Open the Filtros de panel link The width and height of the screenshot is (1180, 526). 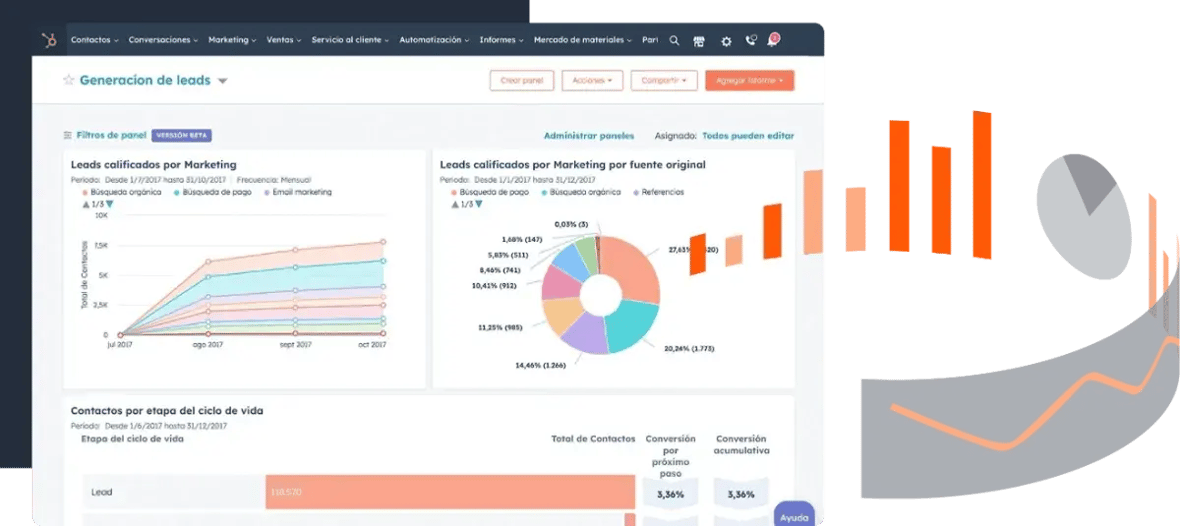pyautogui.click(x=111, y=135)
